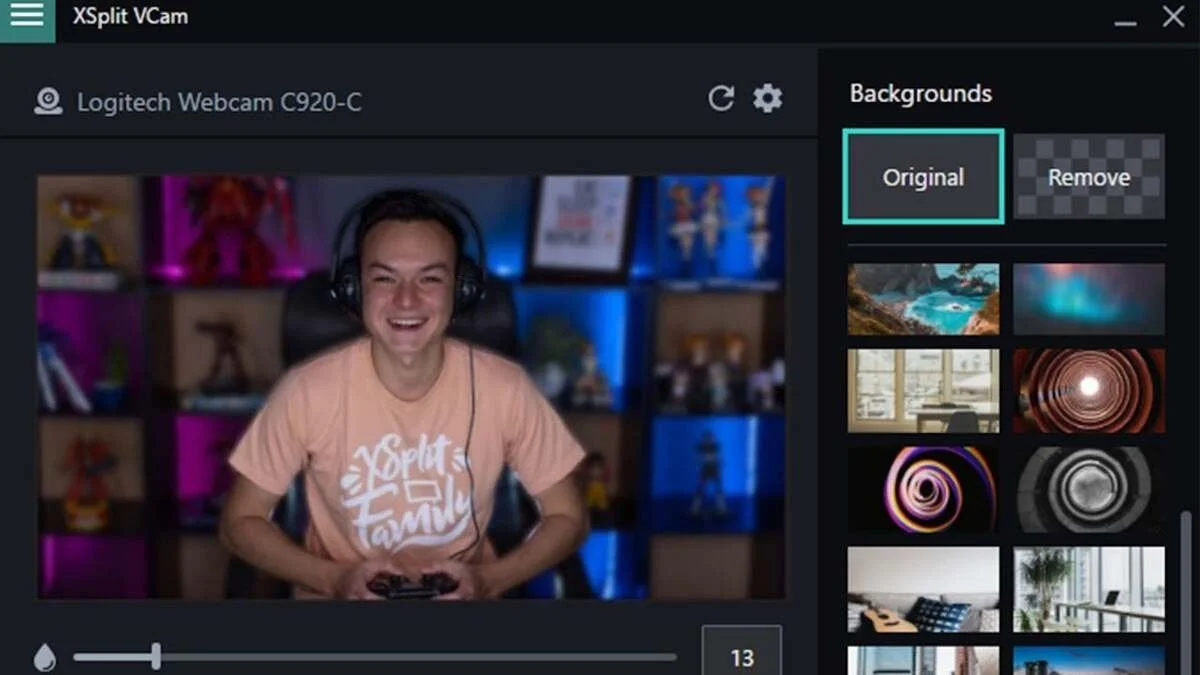
Task: Select the sofa with guitar background
Action: click(x=923, y=589)
